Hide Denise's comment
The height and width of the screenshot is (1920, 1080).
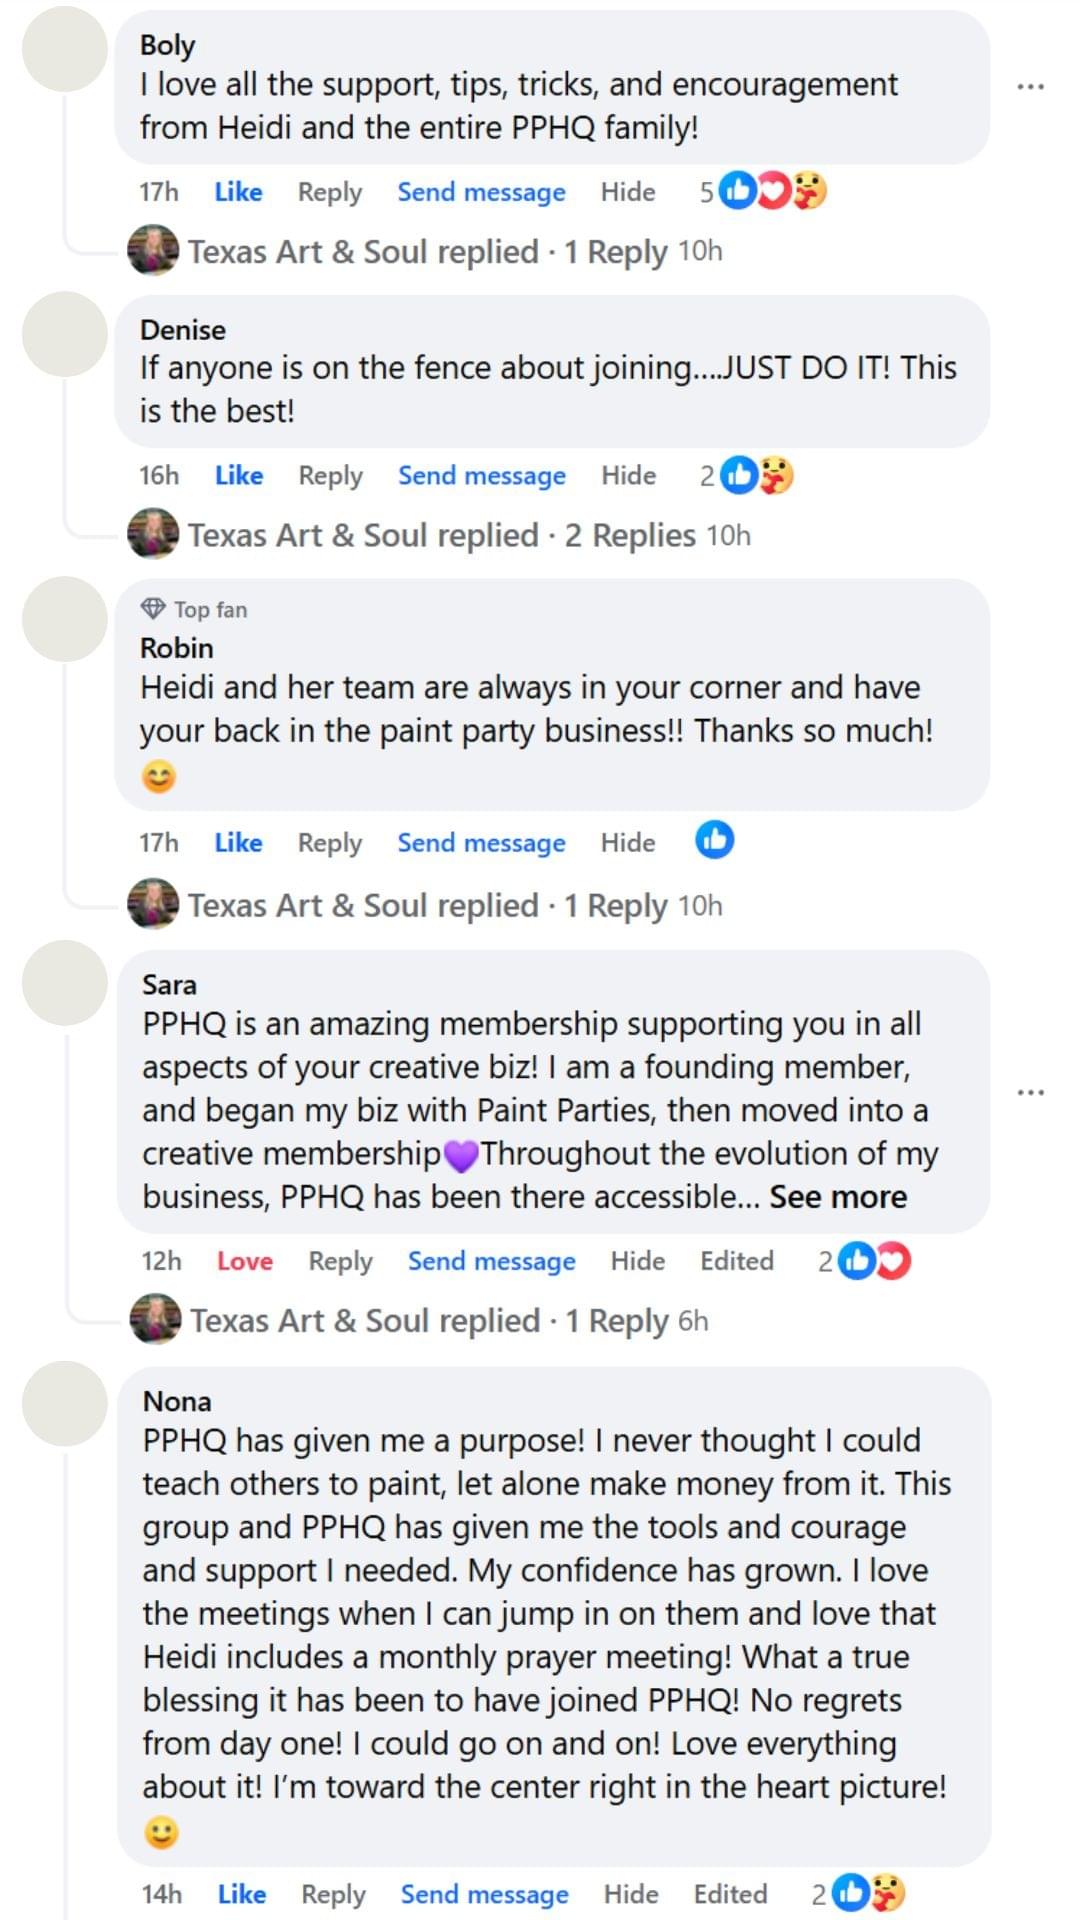(x=628, y=475)
